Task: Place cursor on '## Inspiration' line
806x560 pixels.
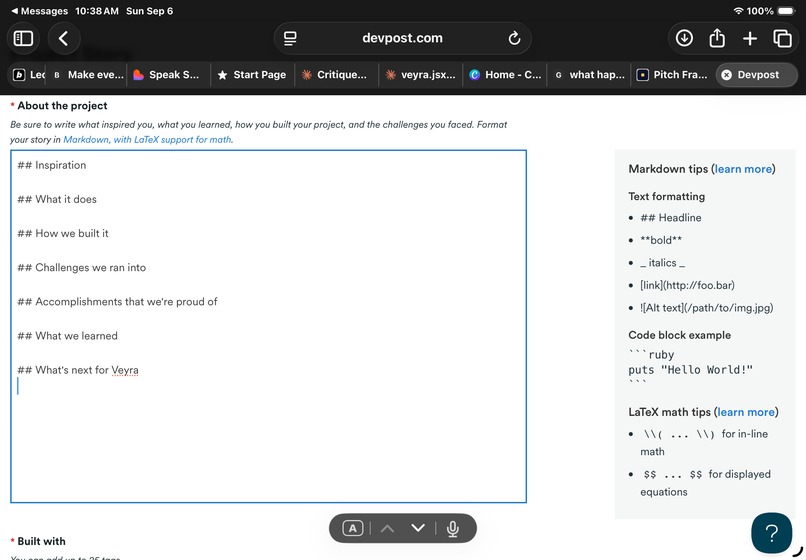Action: 52,165
